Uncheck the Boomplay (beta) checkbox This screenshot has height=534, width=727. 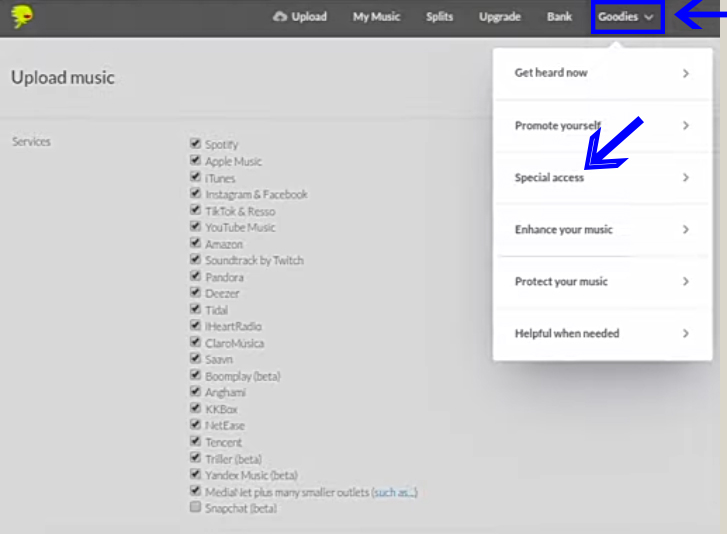click(195, 375)
